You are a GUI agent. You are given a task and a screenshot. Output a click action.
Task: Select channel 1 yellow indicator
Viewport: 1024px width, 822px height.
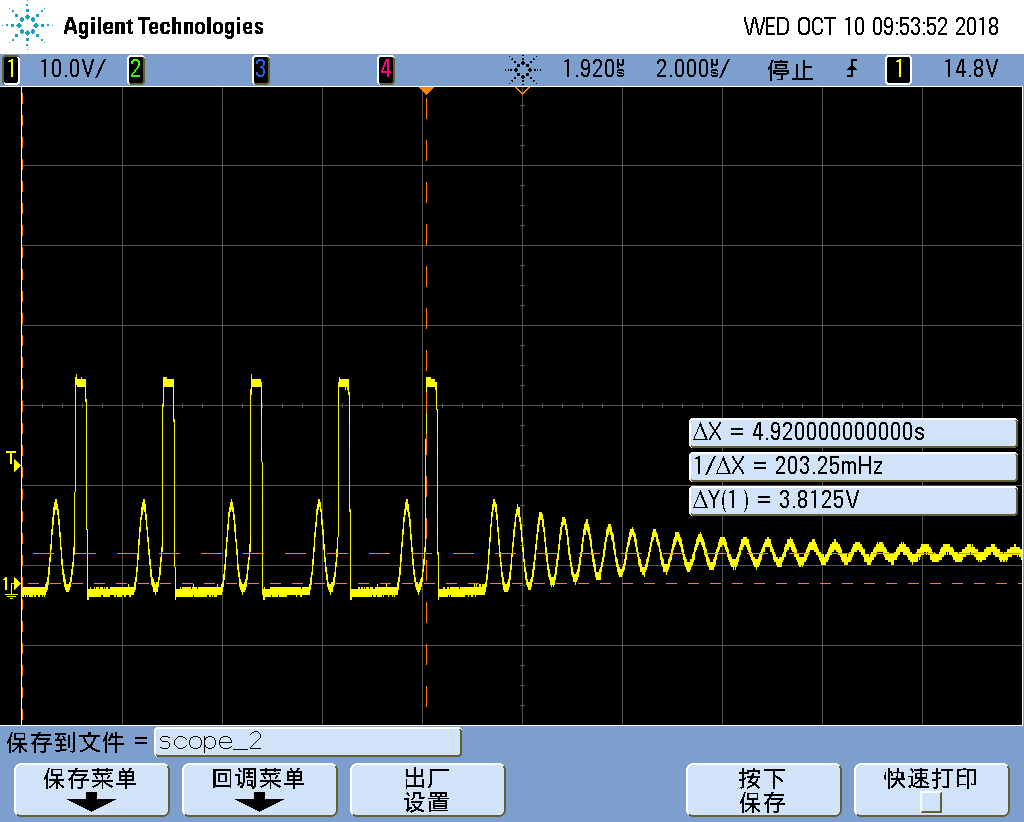coord(10,69)
